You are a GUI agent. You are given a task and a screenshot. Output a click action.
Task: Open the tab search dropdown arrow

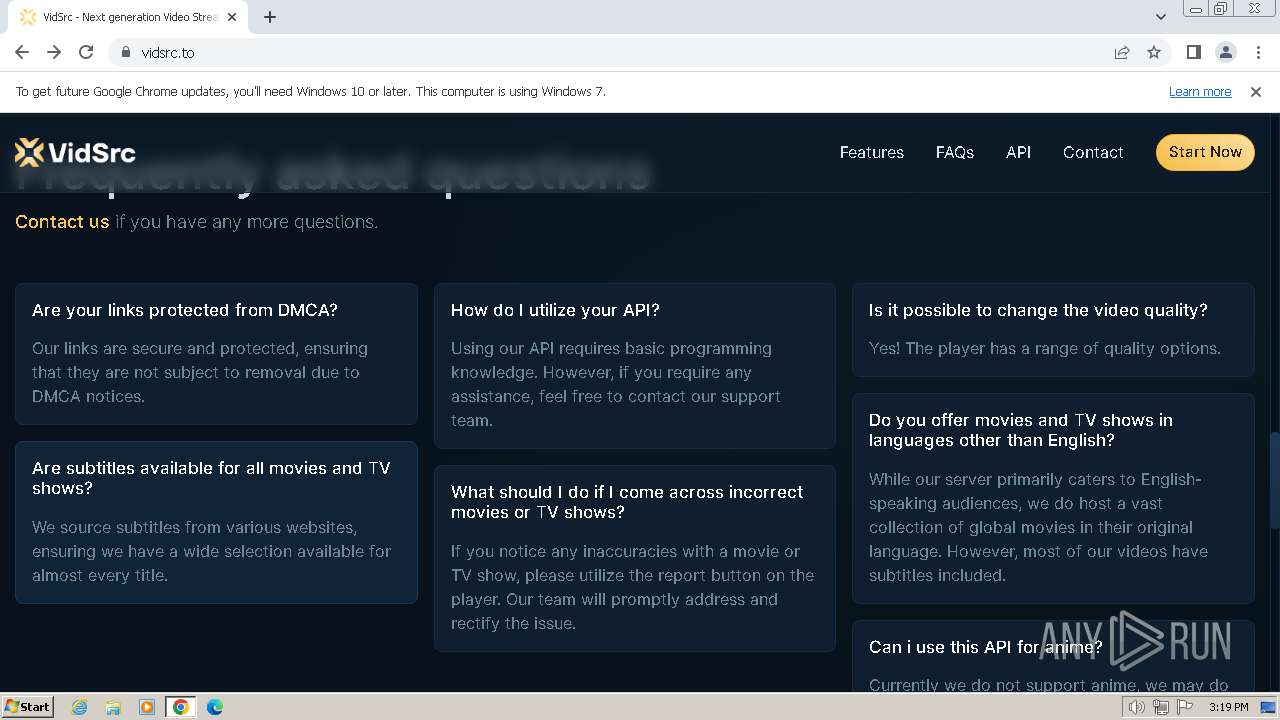click(1160, 17)
